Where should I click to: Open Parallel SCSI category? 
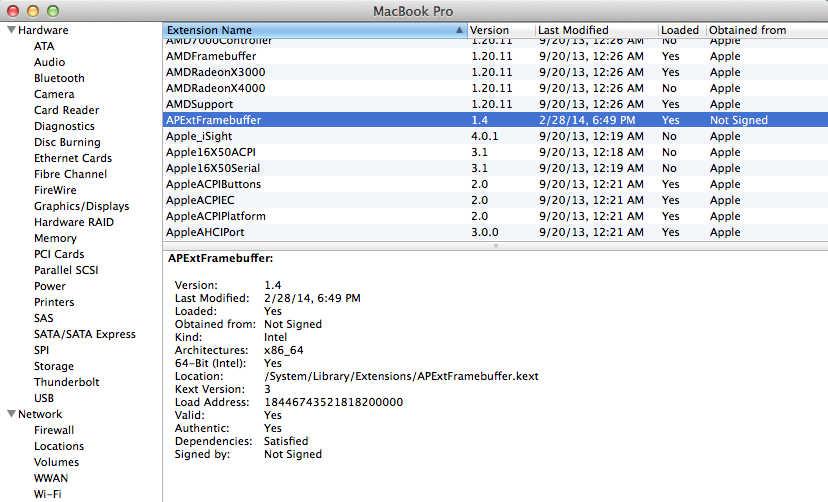66,270
